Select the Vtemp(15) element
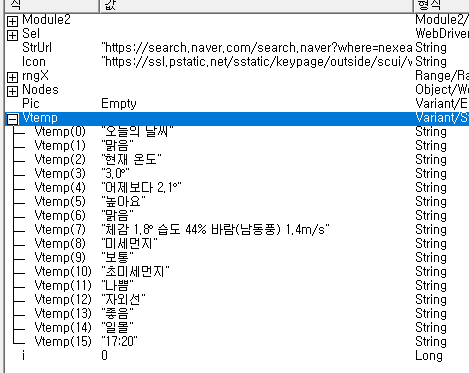 tap(63, 342)
